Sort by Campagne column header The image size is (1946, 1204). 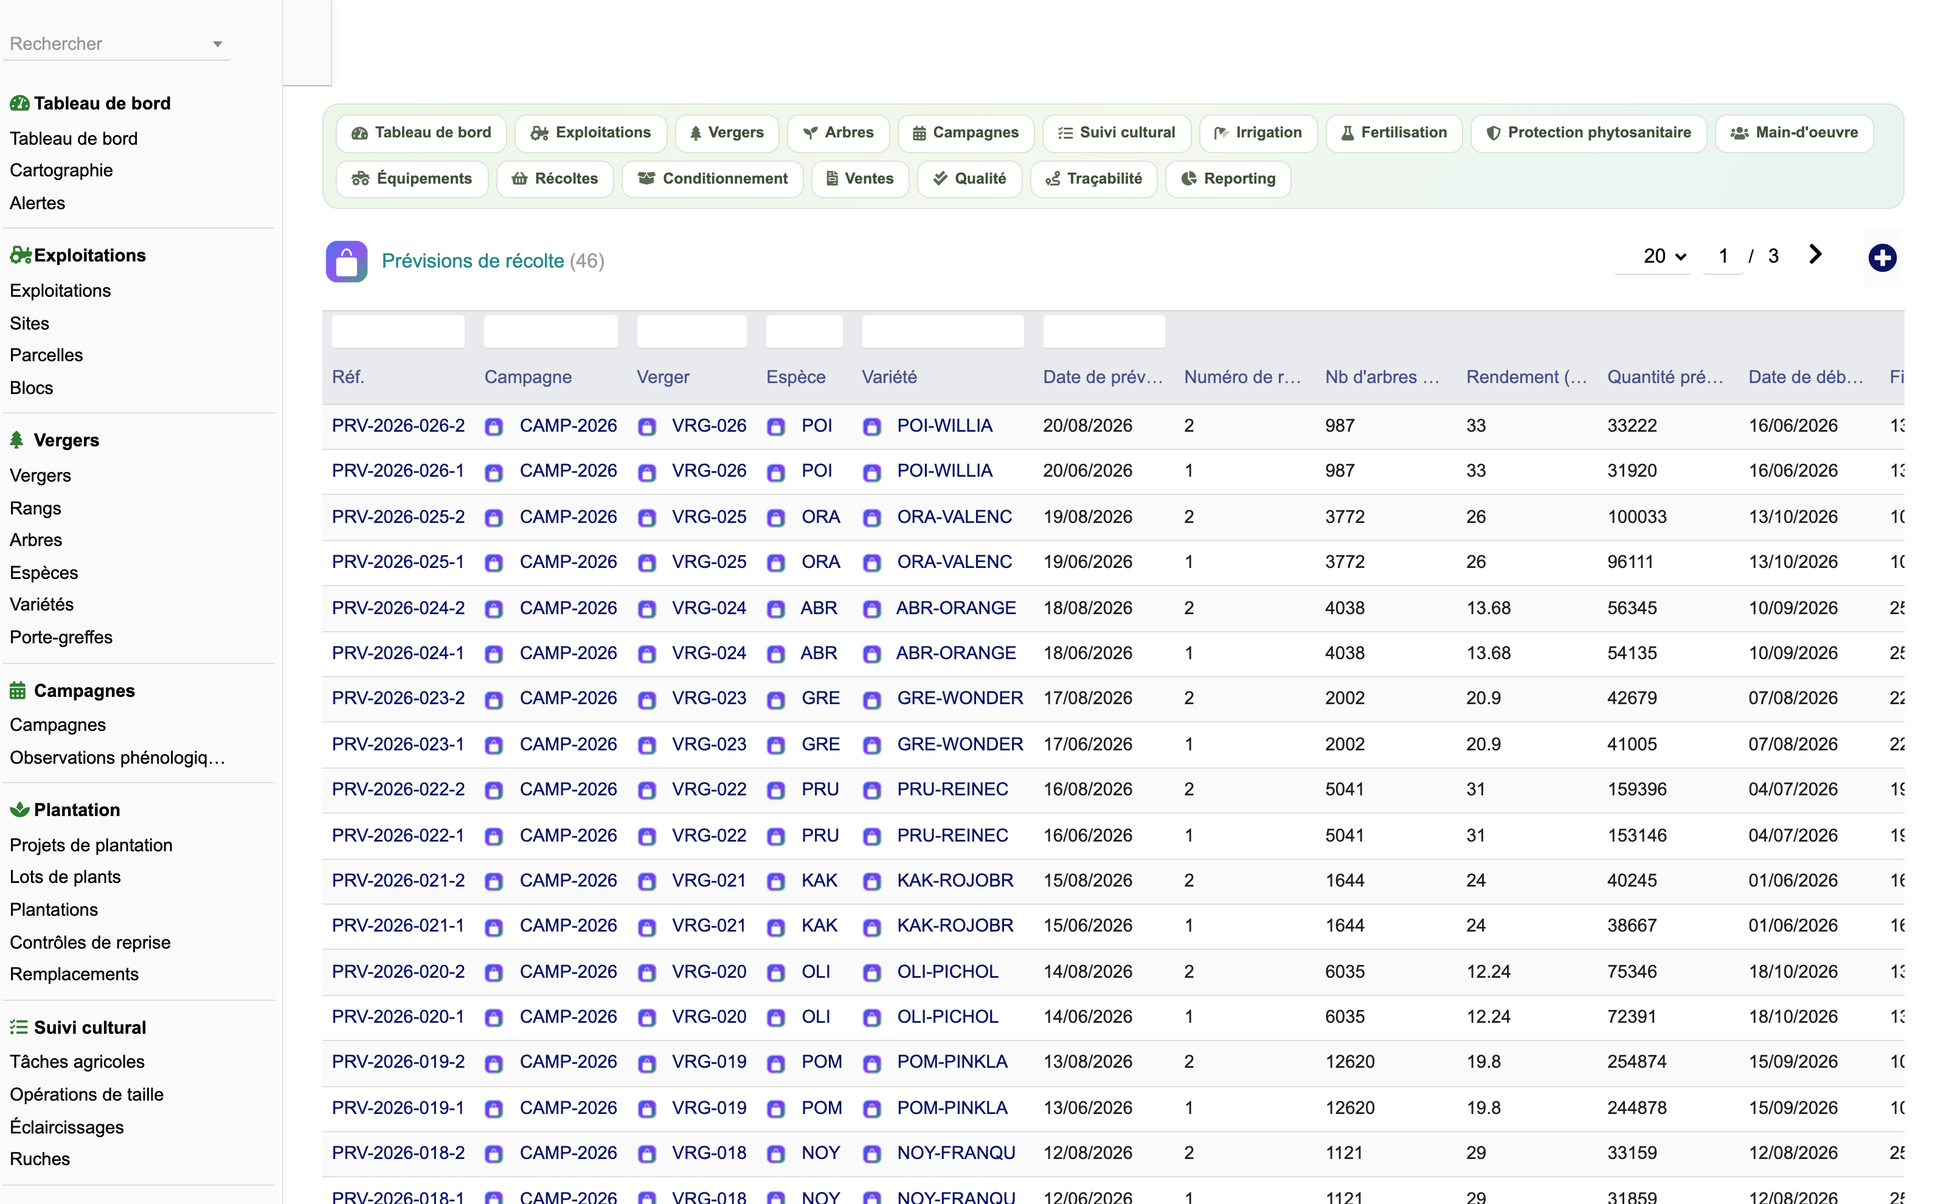[x=528, y=377]
